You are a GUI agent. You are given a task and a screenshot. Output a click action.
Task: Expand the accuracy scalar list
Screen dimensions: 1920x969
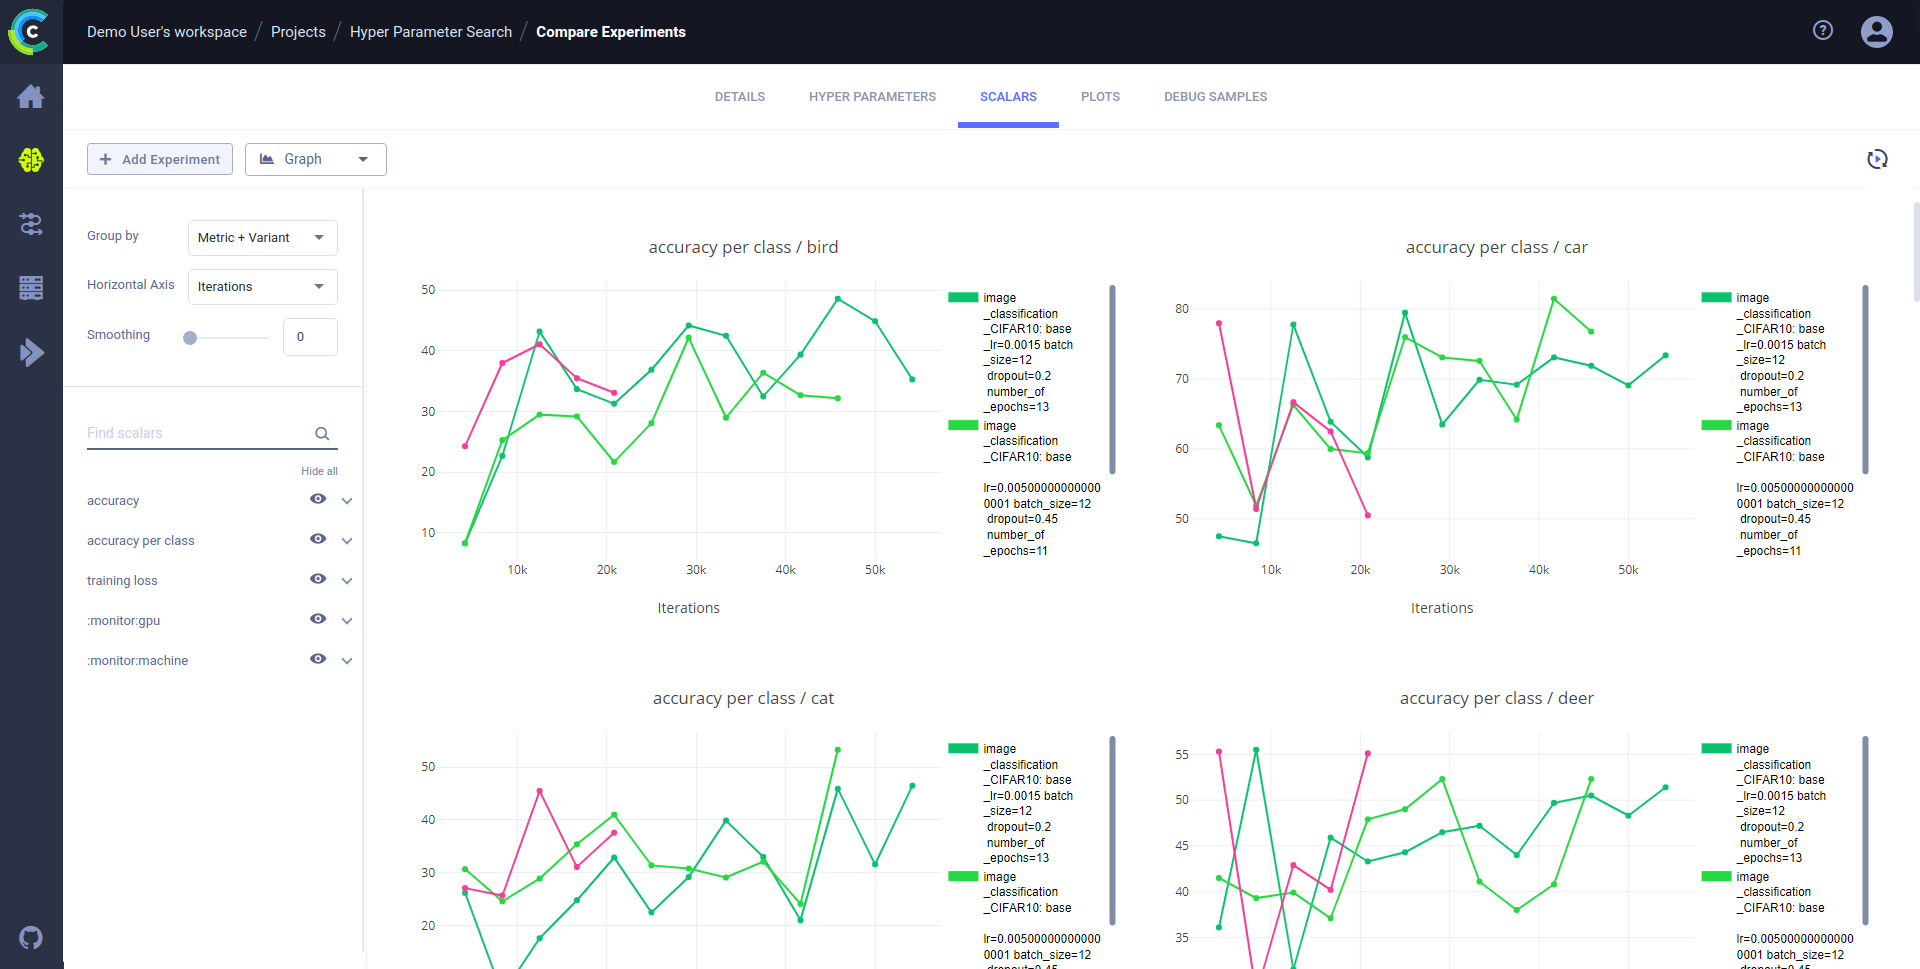347,501
